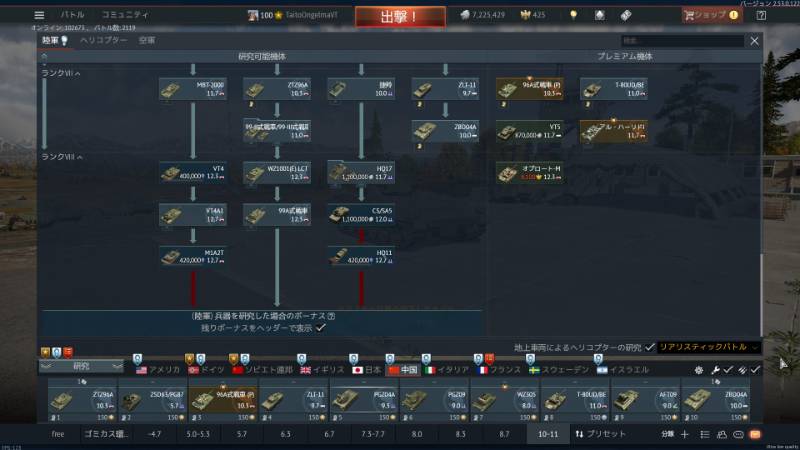Select the ZTZ96A tank in research tree
Image resolution: width=800 pixels, height=450 pixels.
277,89
